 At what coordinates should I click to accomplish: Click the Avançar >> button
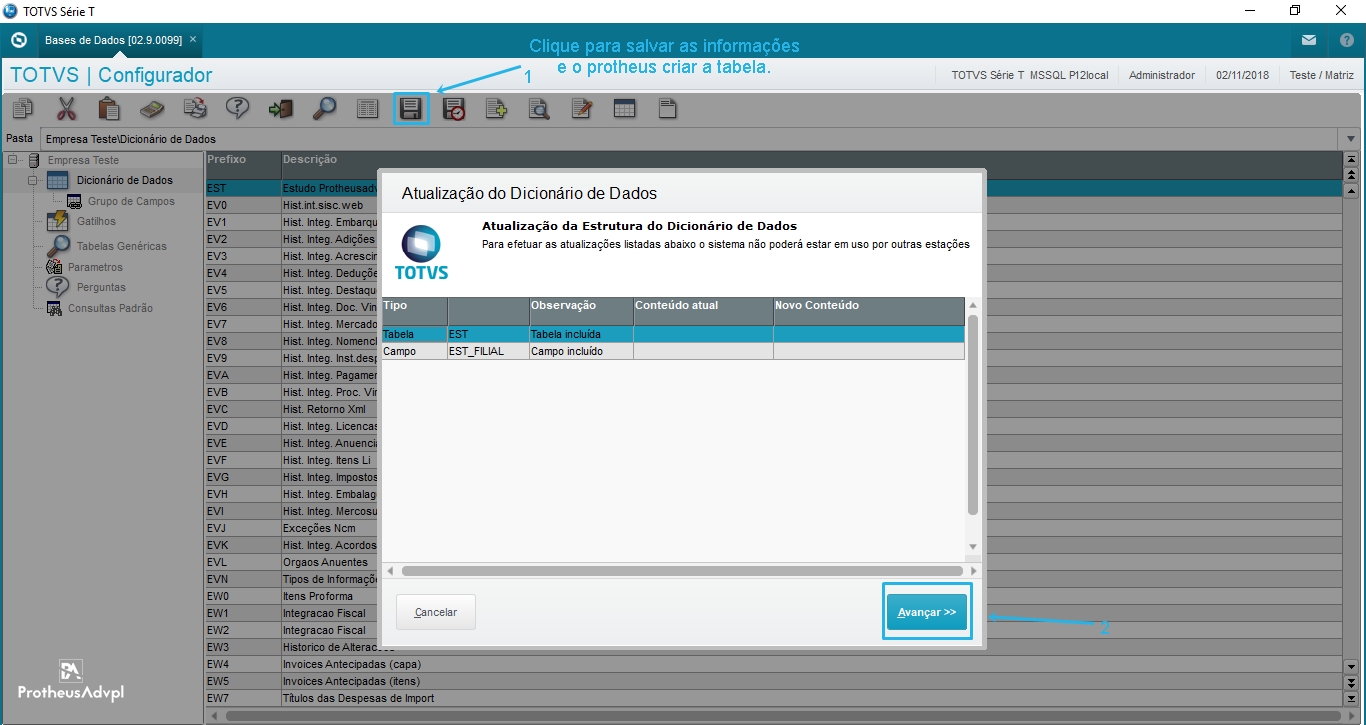(x=927, y=612)
